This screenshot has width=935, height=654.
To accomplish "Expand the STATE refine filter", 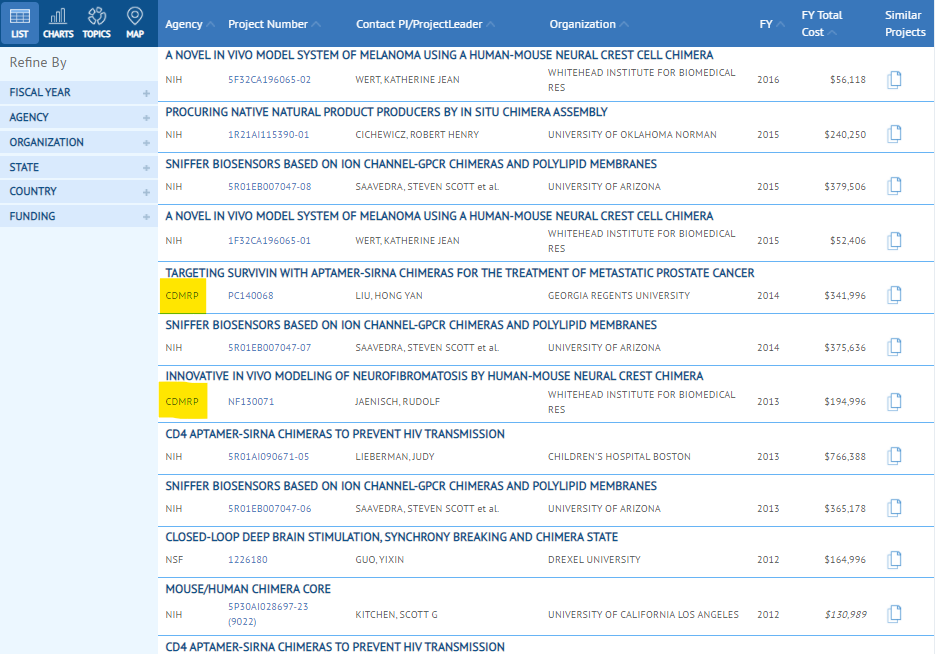I will click(79, 168).
